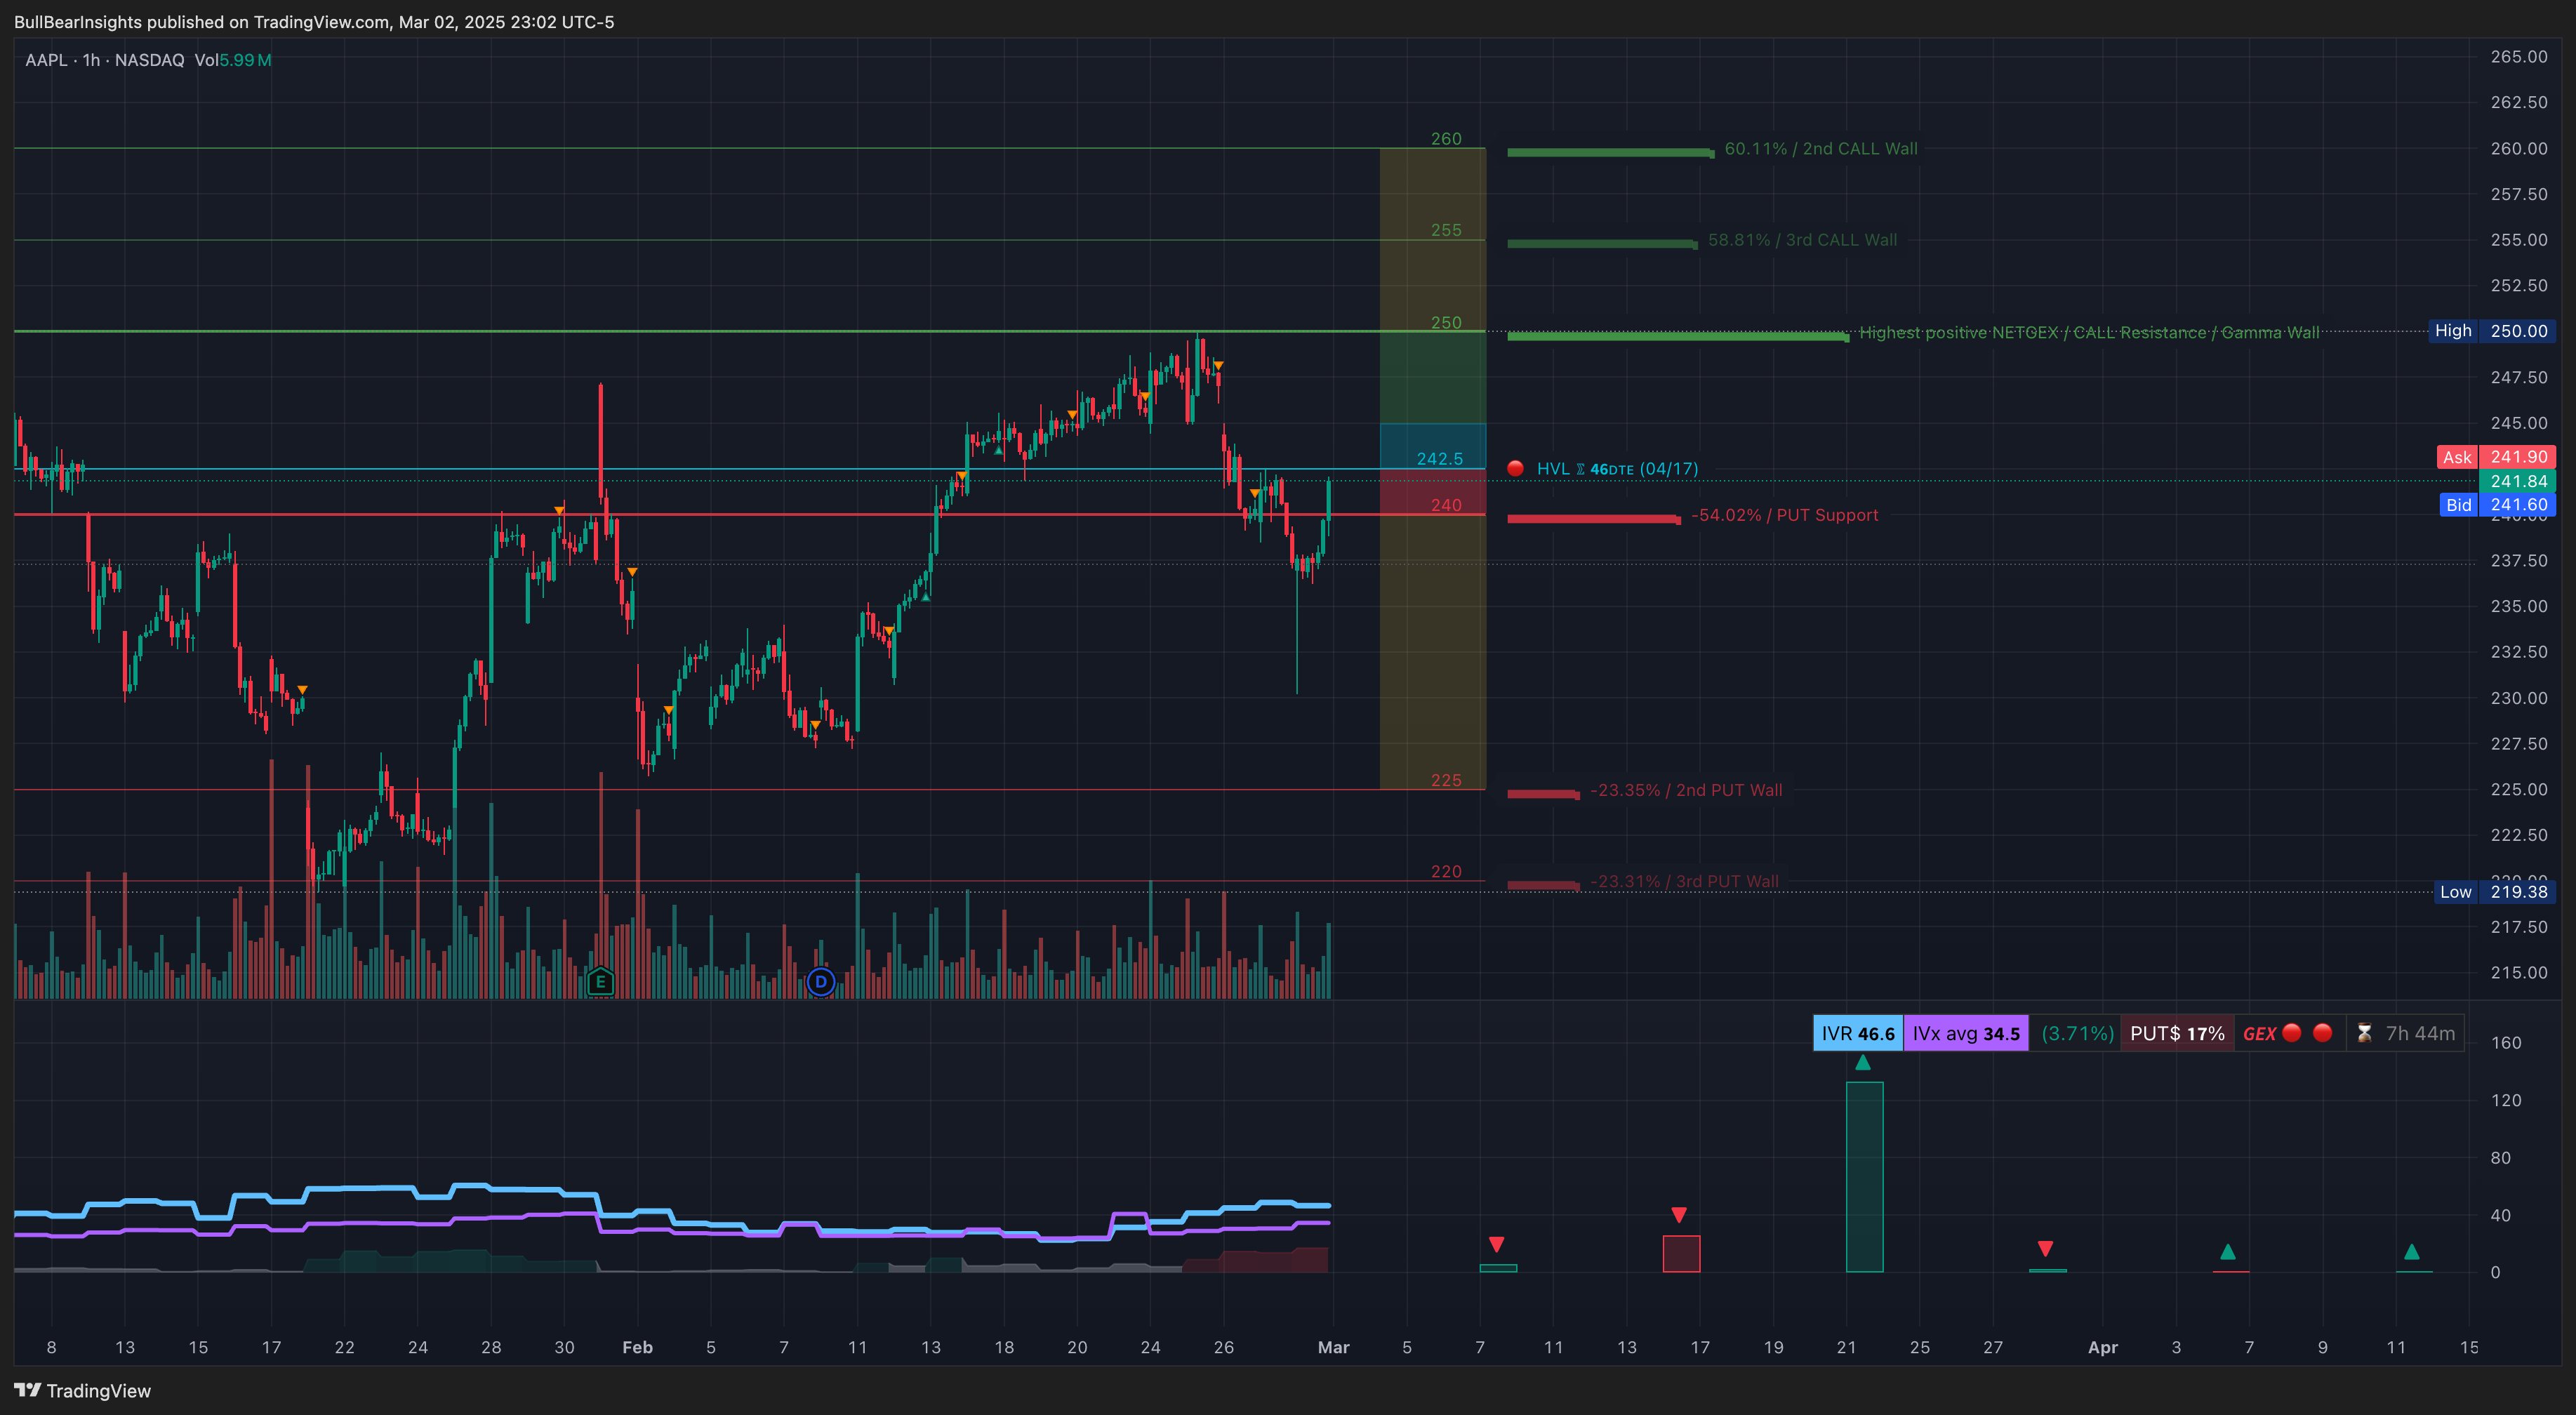Click the earnings 'E' marker on the chart
This screenshot has width=2576, height=1415.
(x=600, y=981)
